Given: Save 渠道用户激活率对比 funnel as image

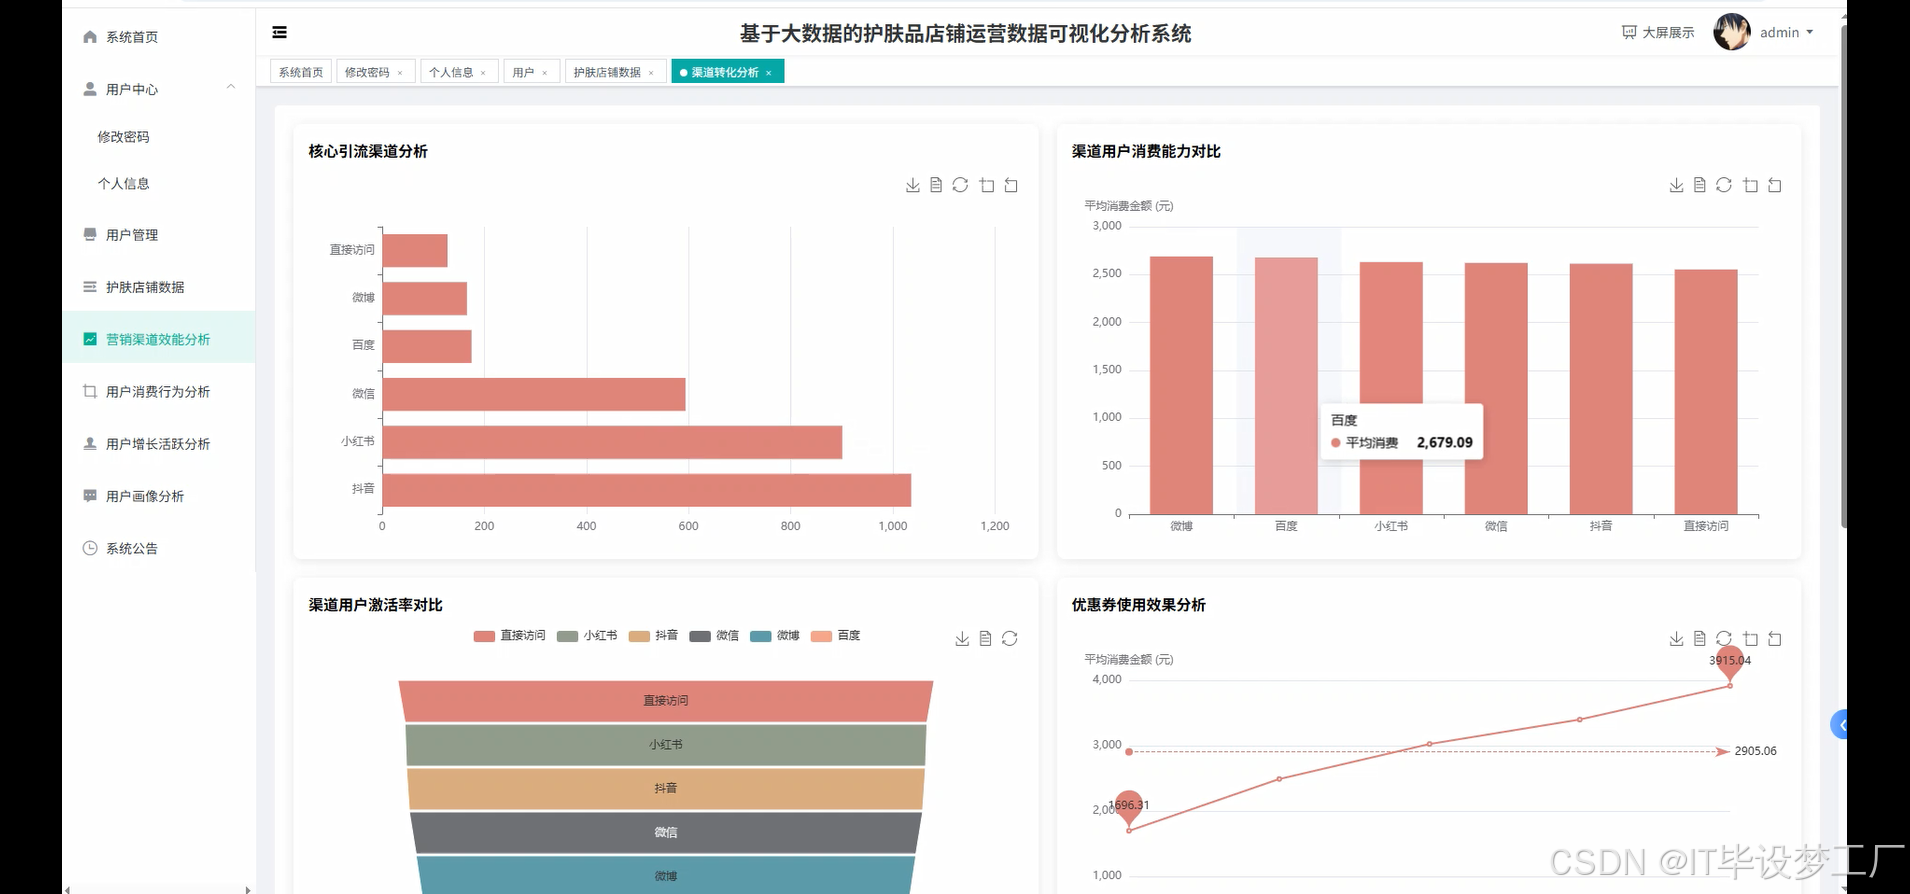Looking at the screenshot, I should (962, 638).
